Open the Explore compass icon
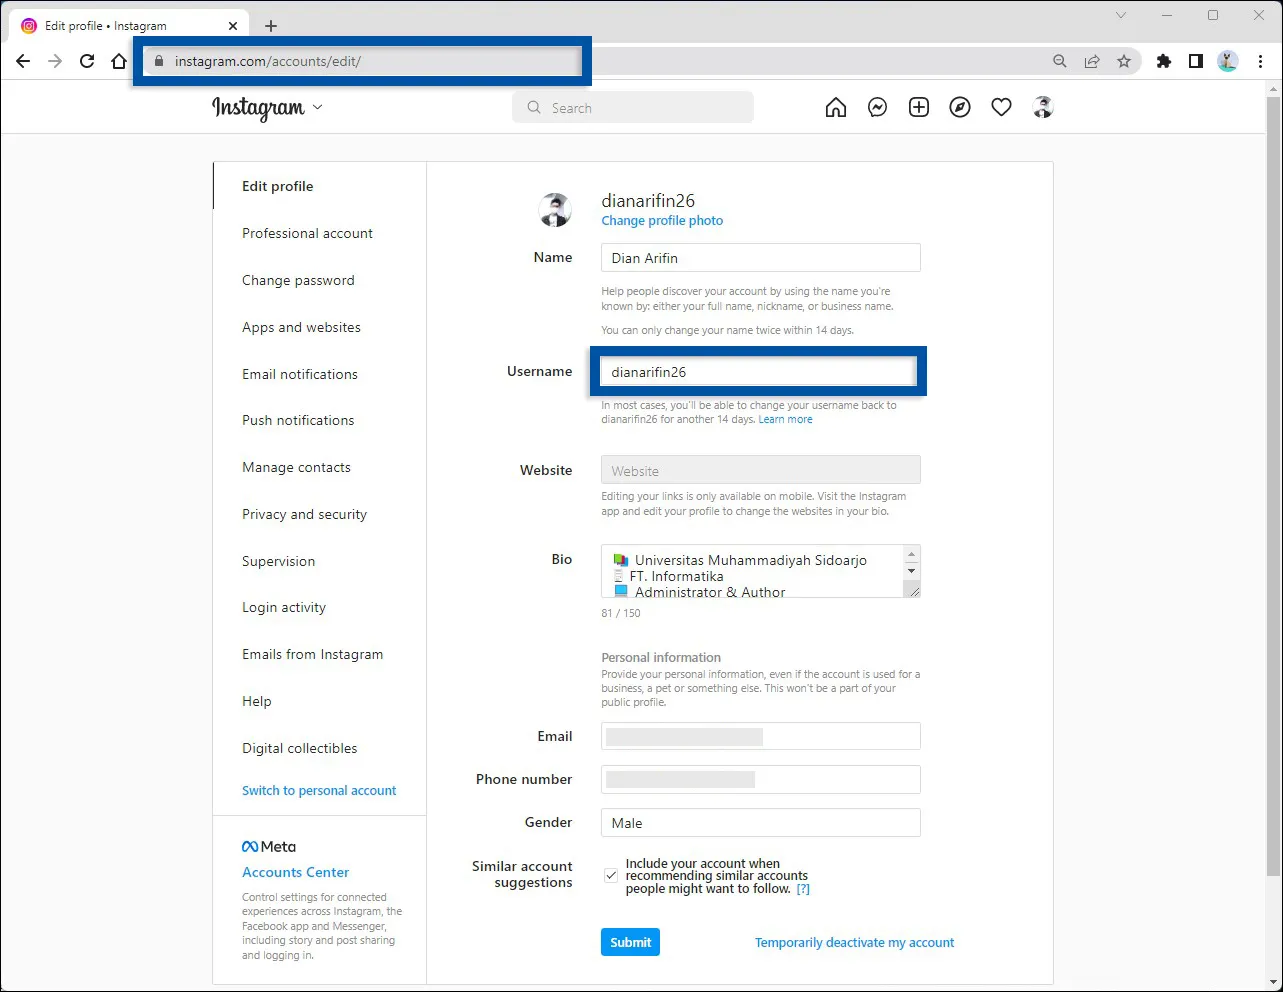The height and width of the screenshot is (992, 1283). (960, 107)
